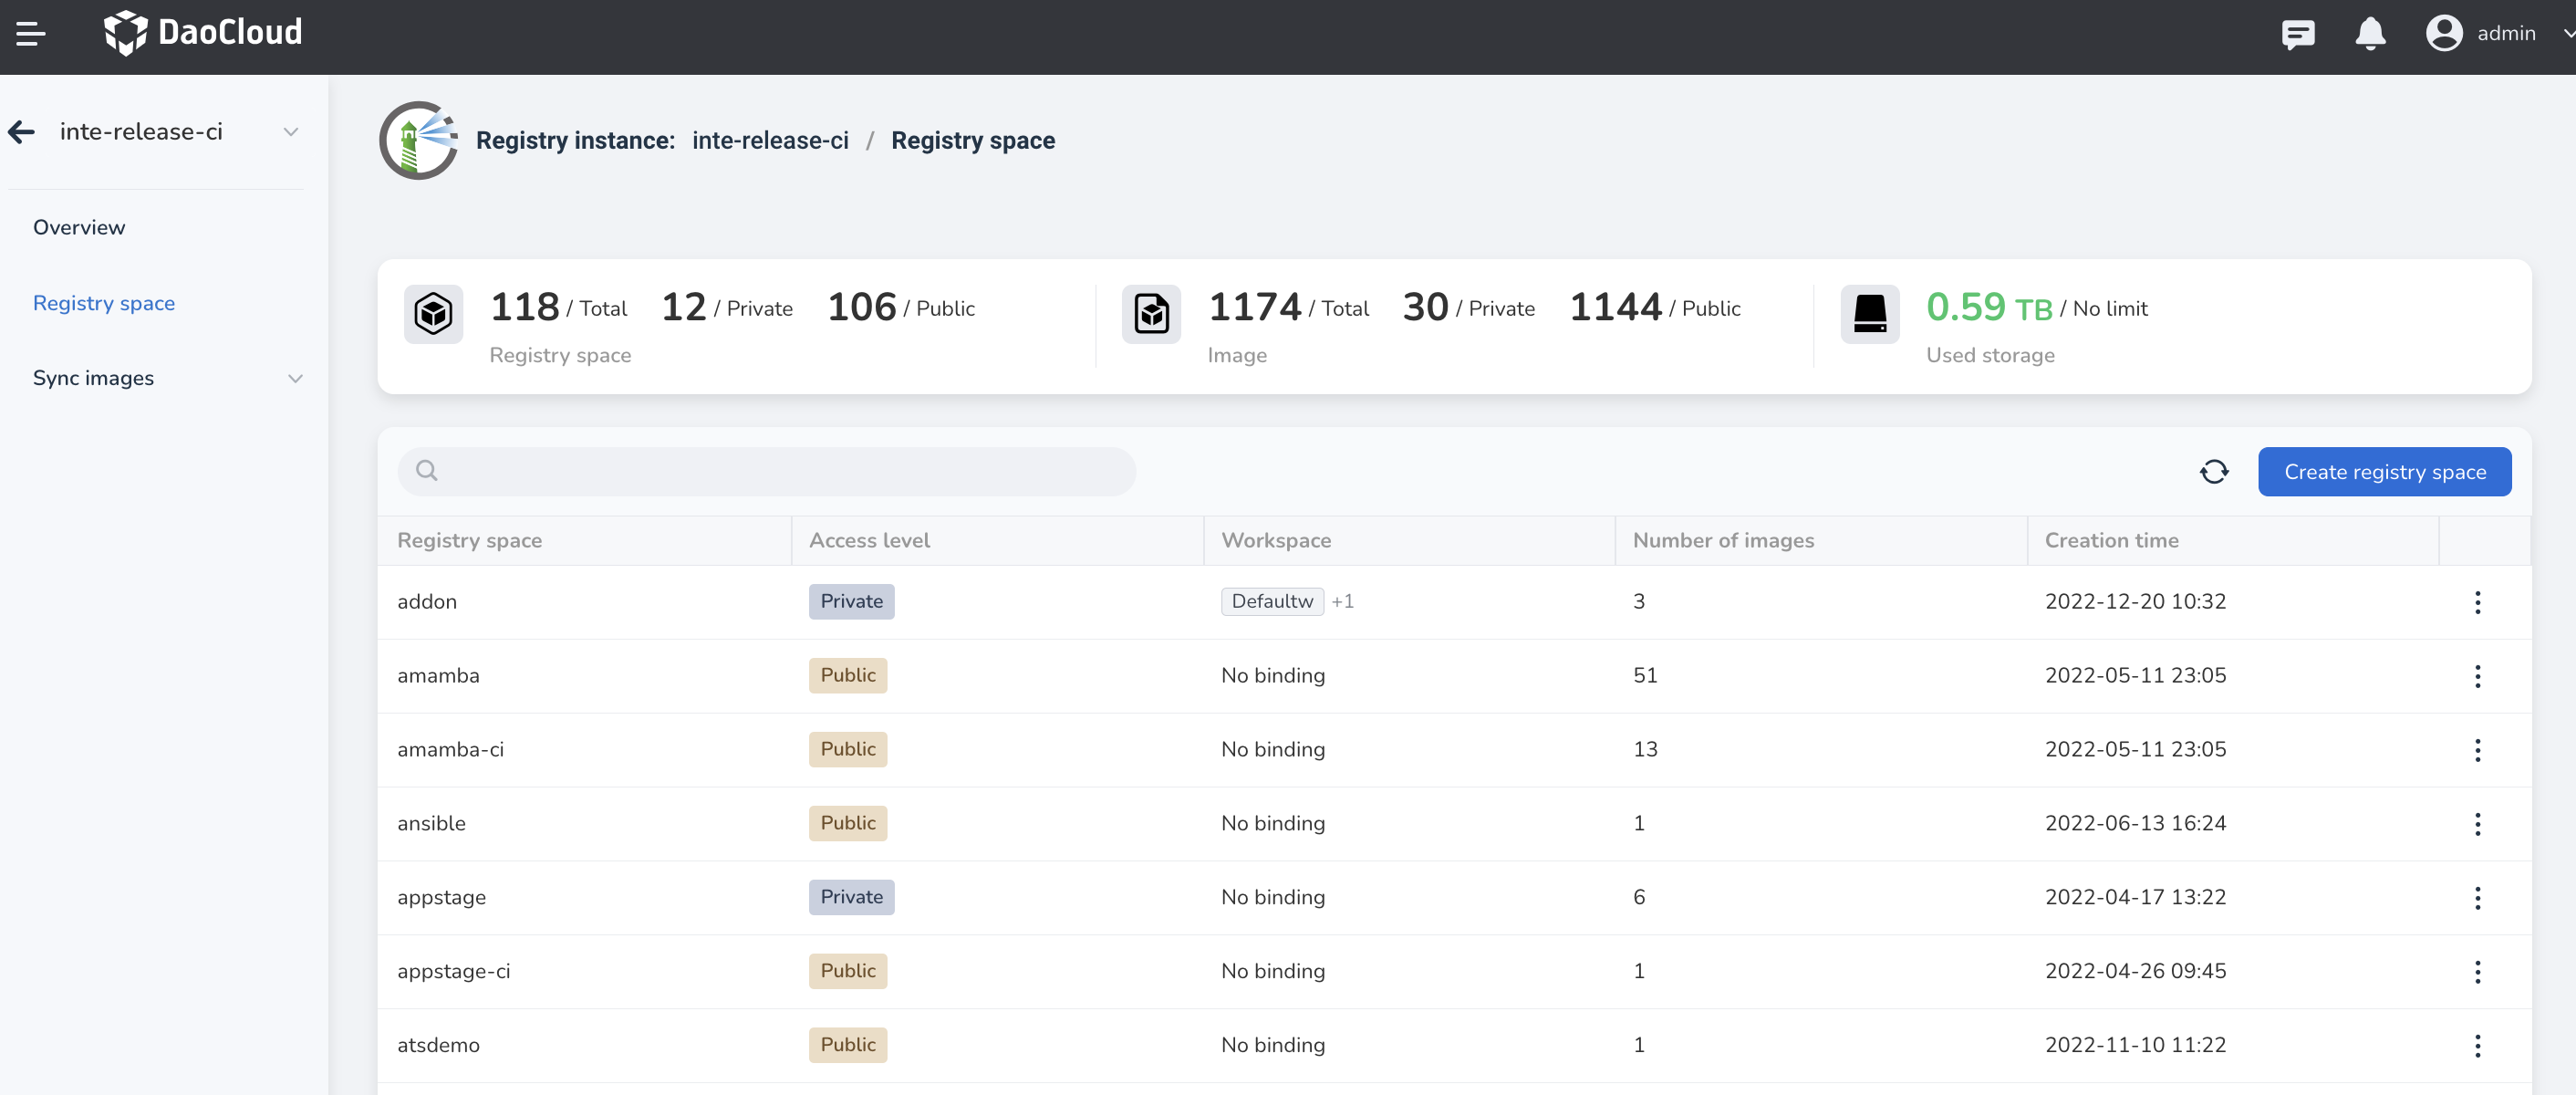Click the 1174 Total image count
The image size is (2576, 1095).
[1288, 307]
